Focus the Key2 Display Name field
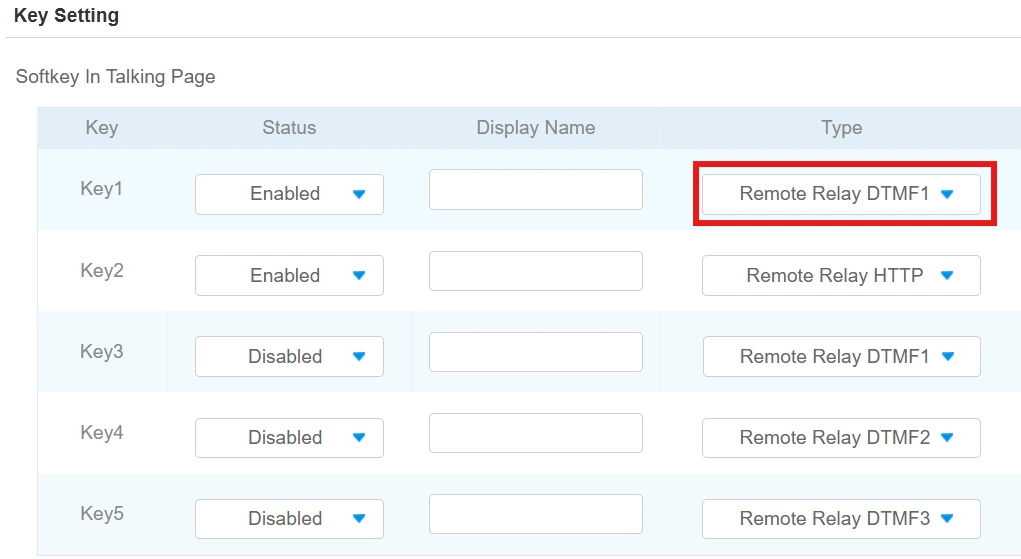The height and width of the screenshot is (559, 1021). (x=535, y=271)
